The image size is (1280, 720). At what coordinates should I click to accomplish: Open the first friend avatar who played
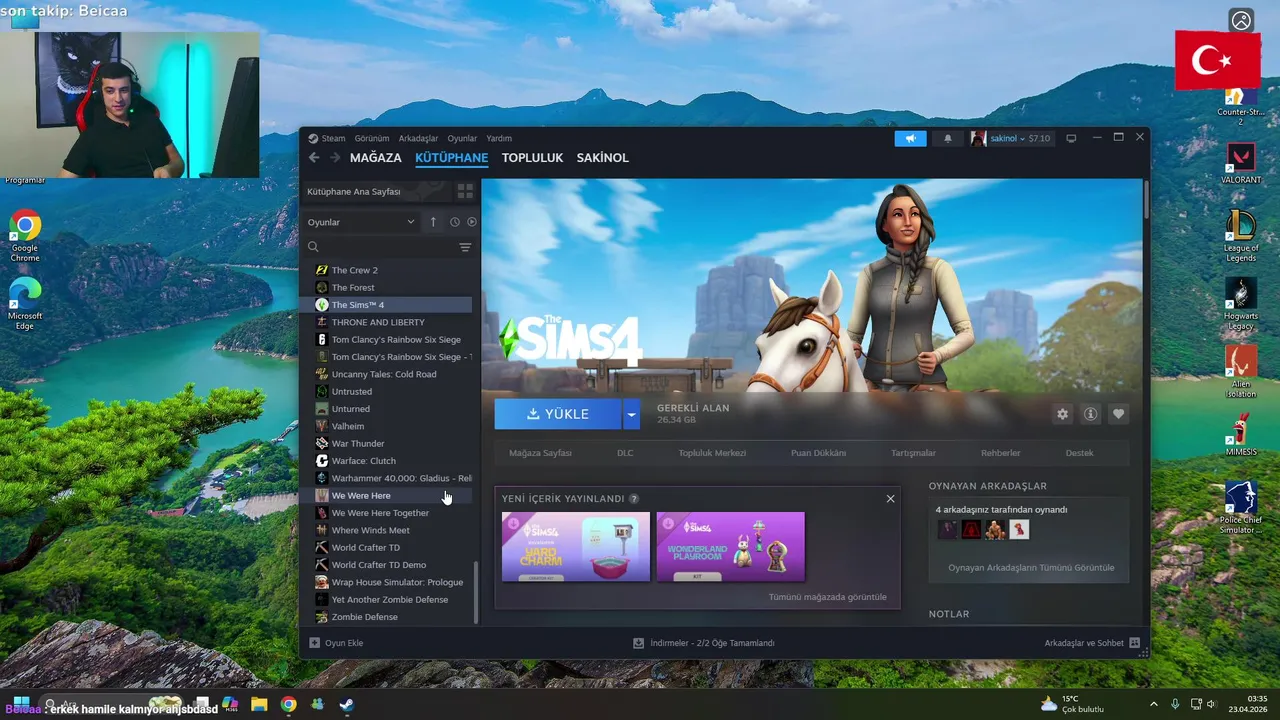click(x=947, y=530)
